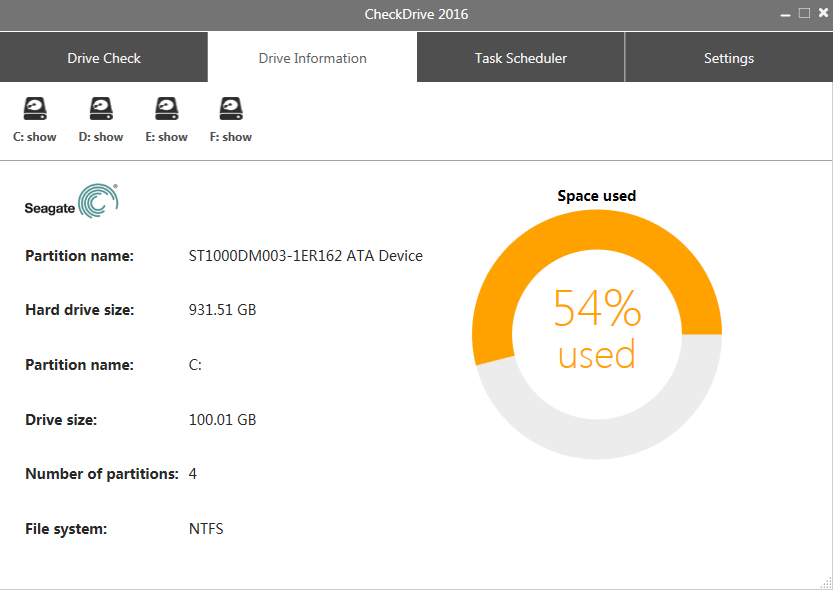Select the Drive Information tab
Viewport: 833px width, 590px height.
tap(312, 58)
